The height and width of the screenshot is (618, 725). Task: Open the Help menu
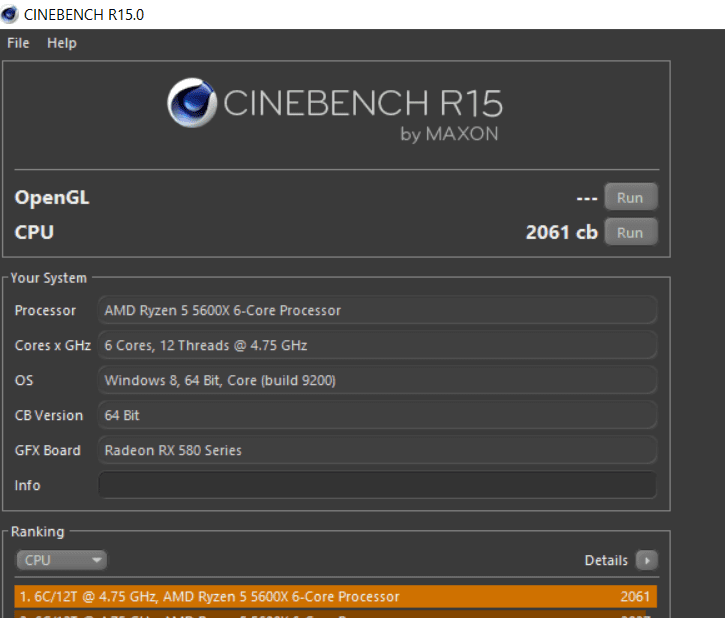[61, 43]
